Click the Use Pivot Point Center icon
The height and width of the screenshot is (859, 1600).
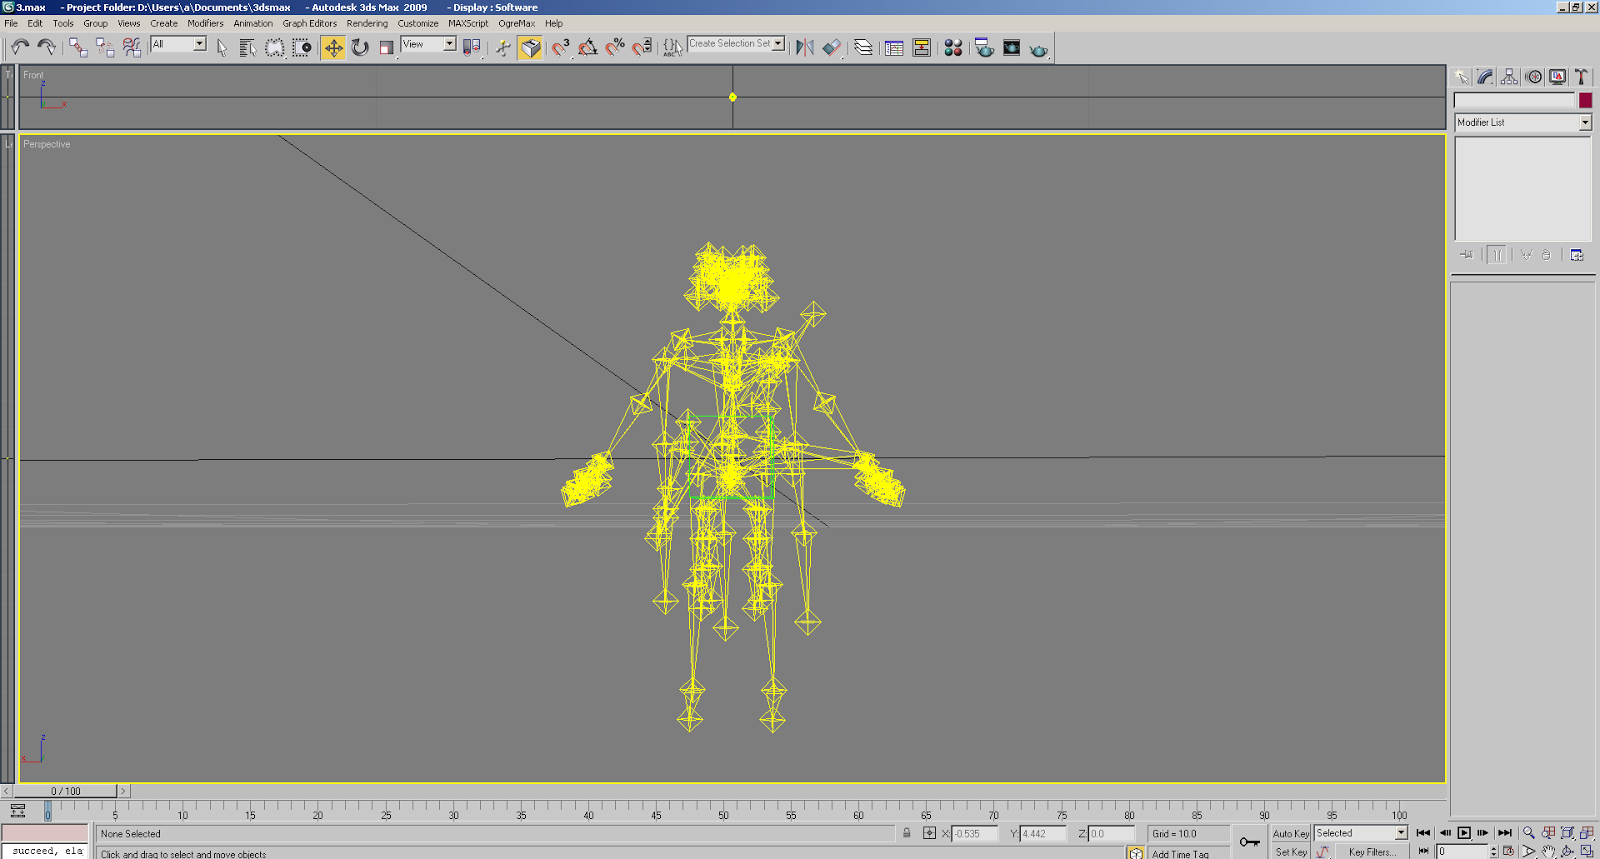pos(472,47)
